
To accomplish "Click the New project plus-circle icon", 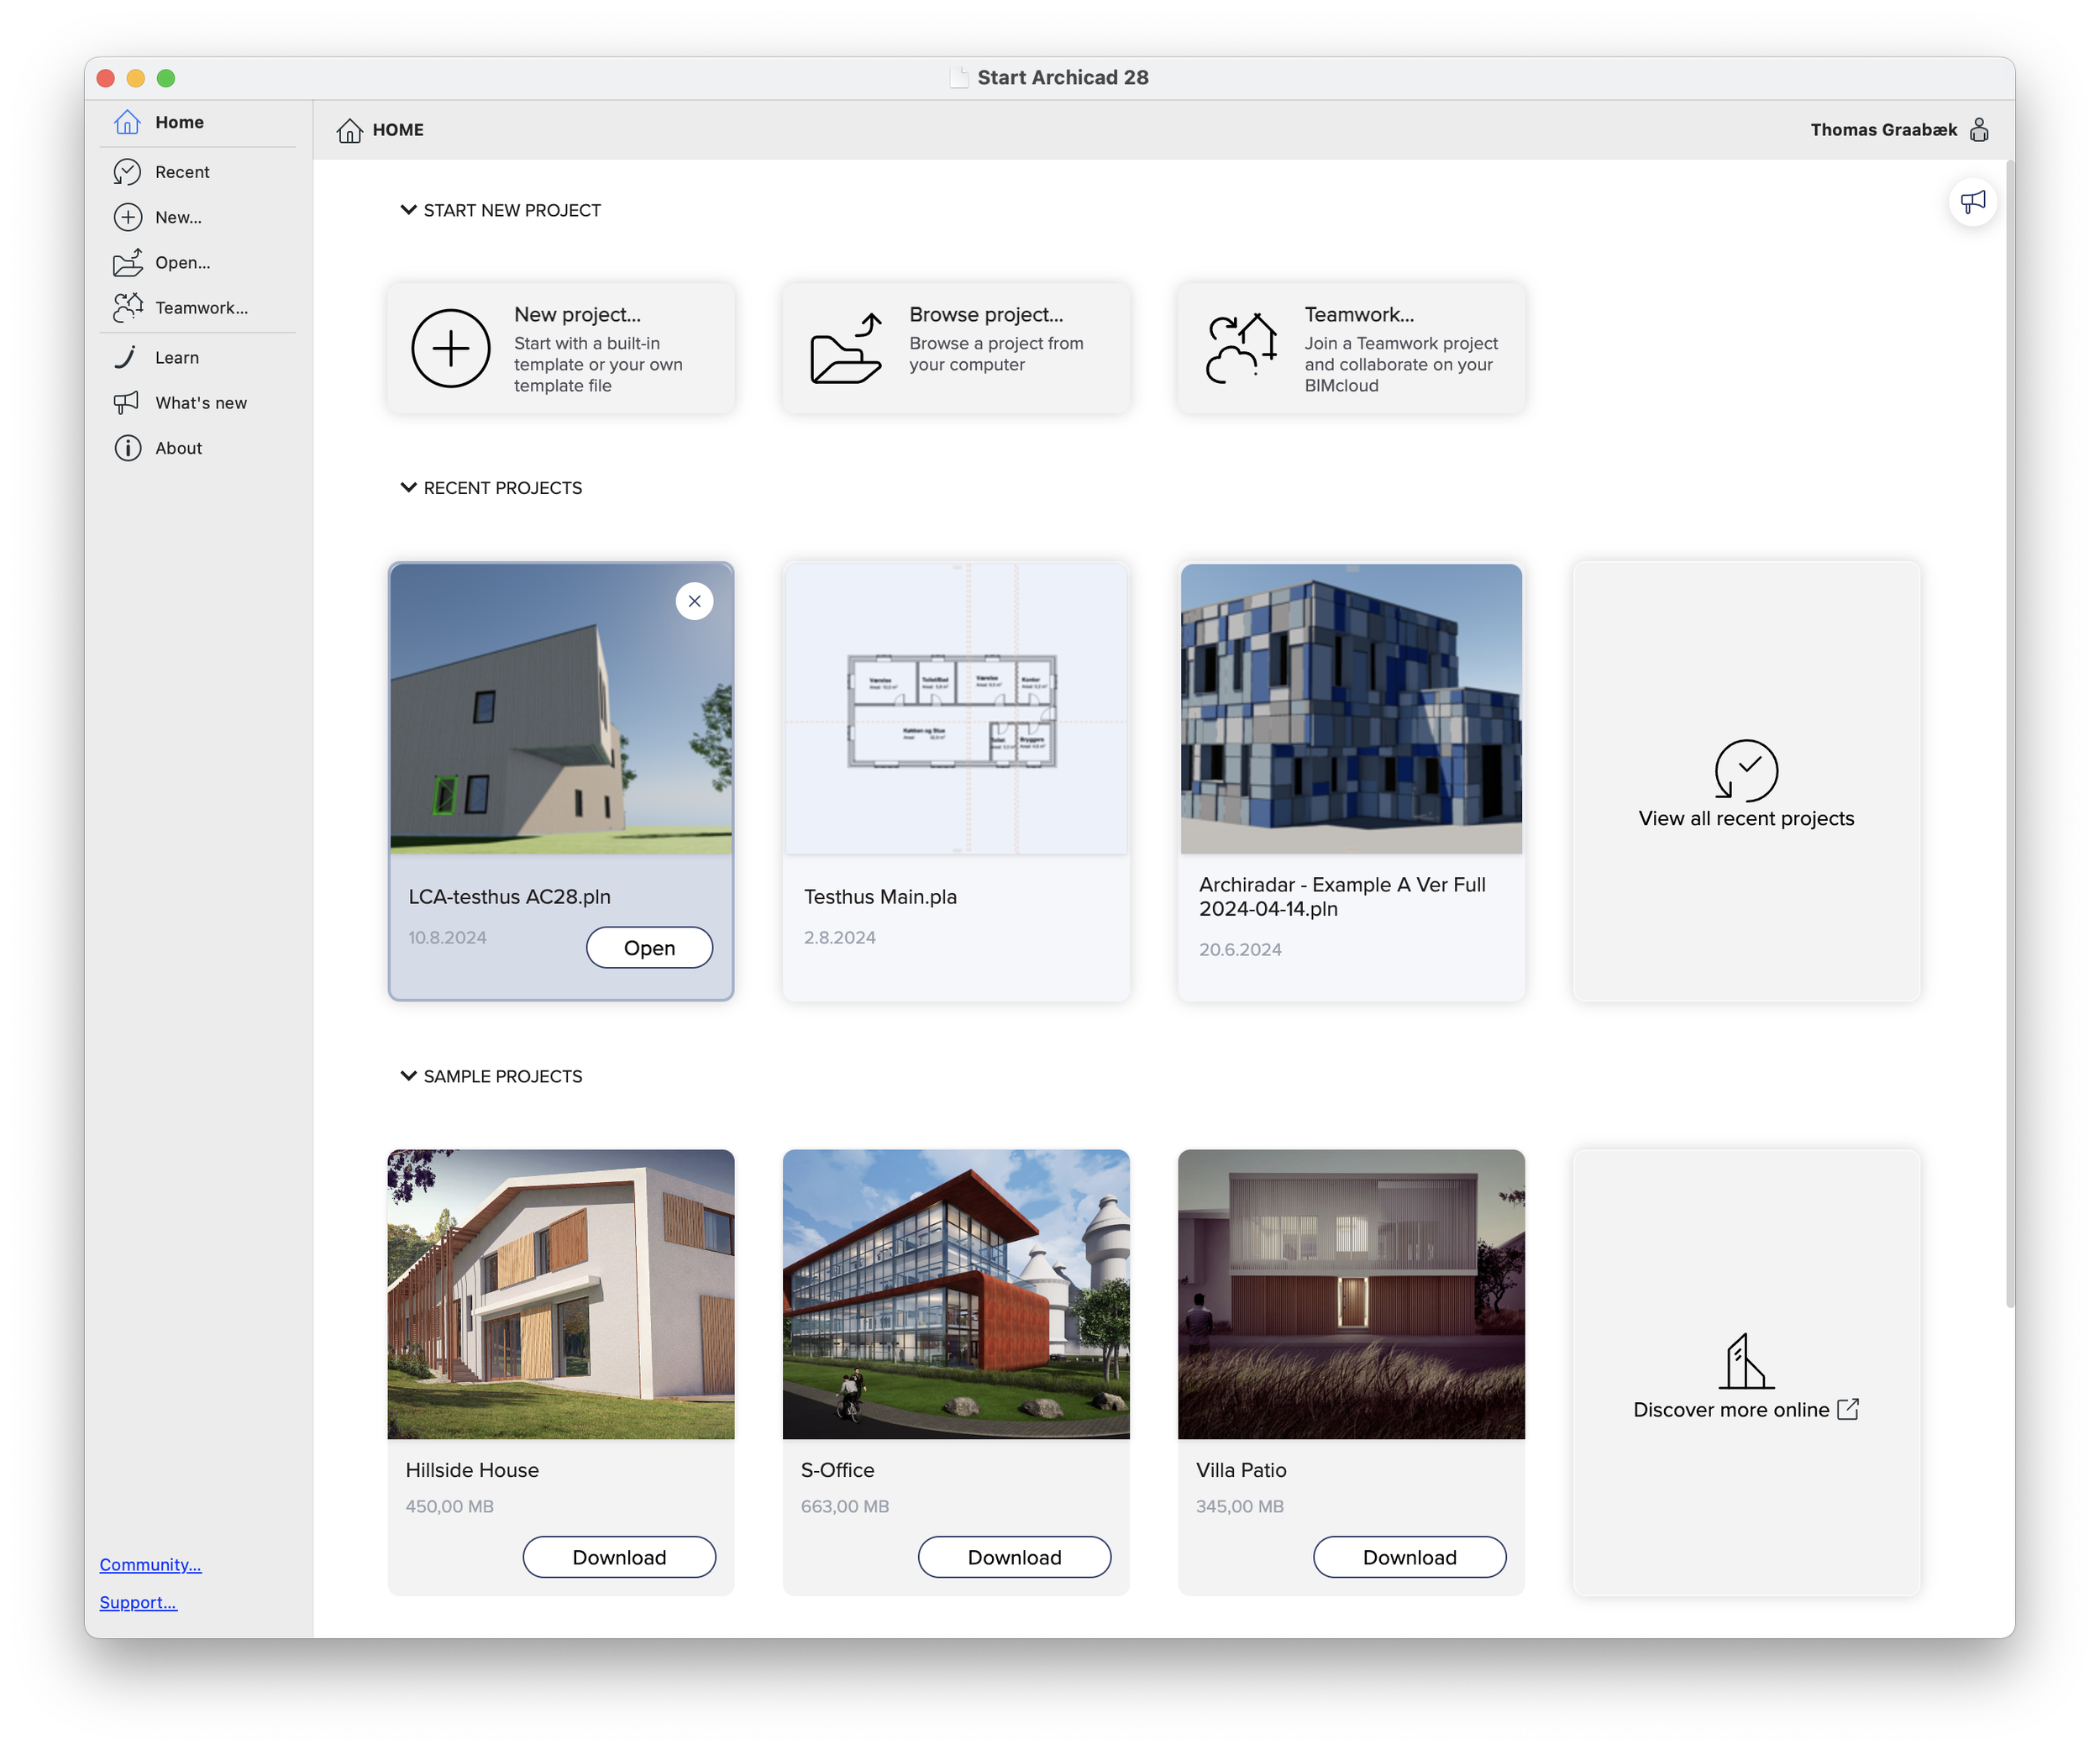I will pos(450,349).
